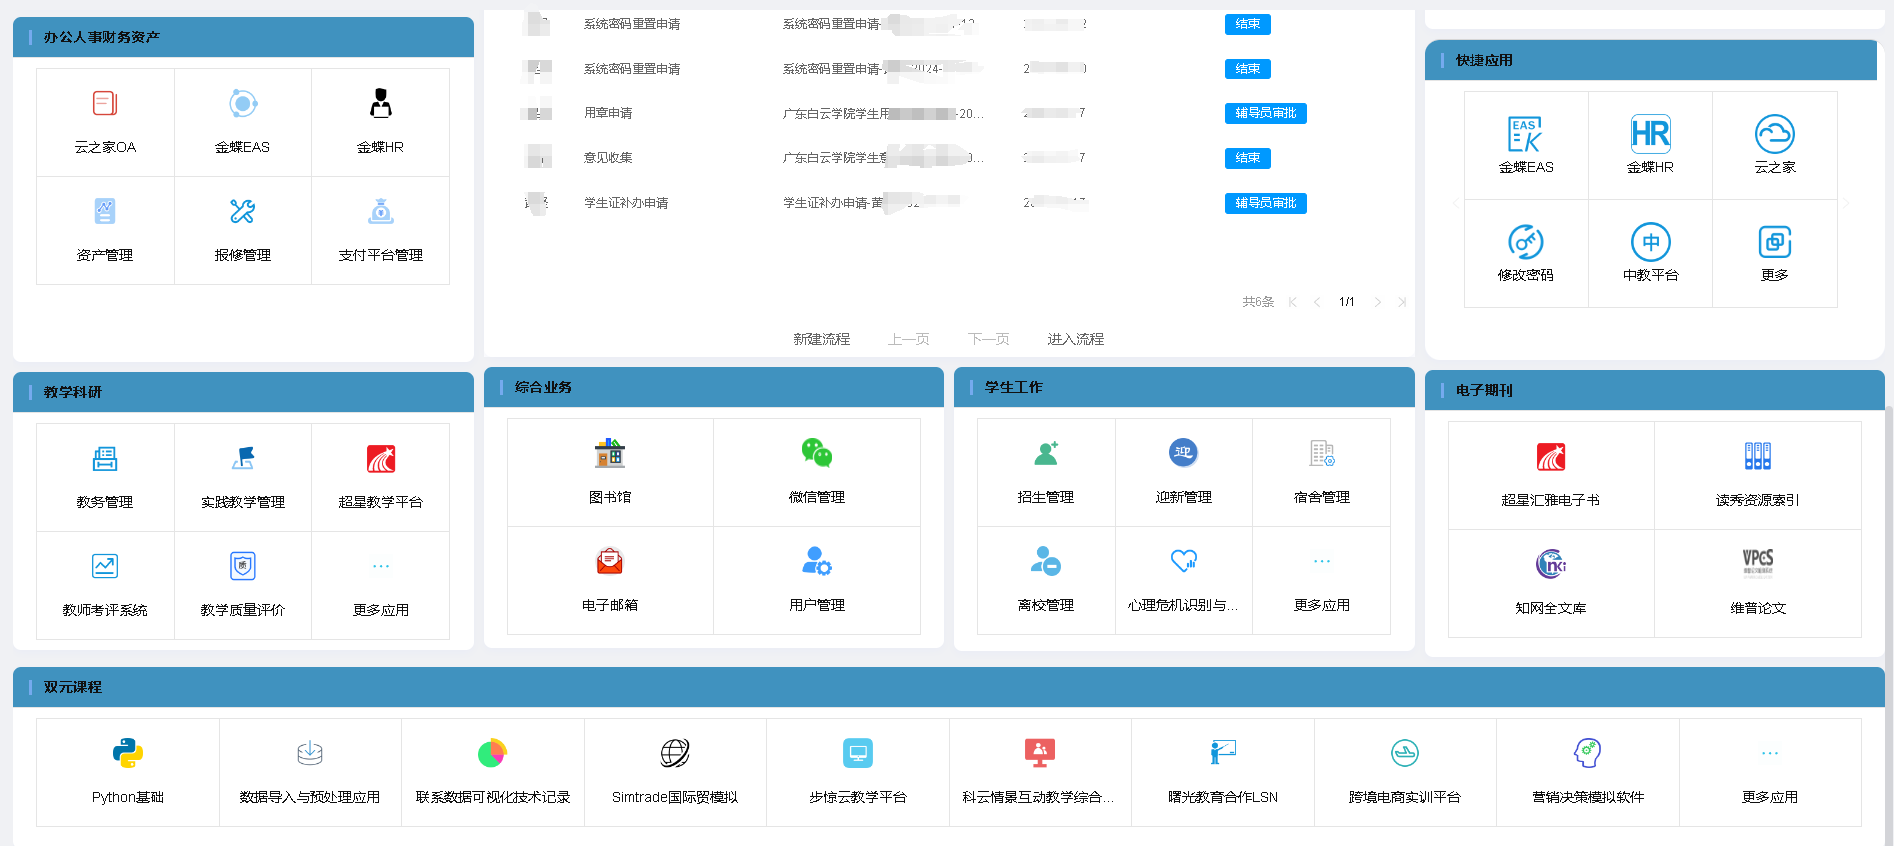Expand 更多应用 in 教学科研 panel
This screenshot has width=1894, height=846.
coord(380,568)
